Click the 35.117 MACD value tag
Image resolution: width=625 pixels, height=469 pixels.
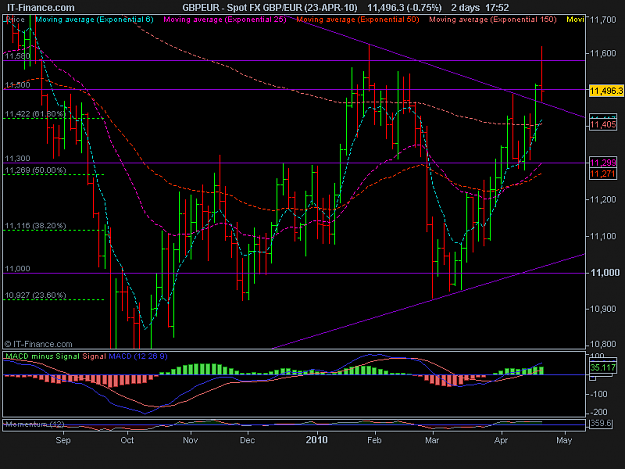coord(603,367)
